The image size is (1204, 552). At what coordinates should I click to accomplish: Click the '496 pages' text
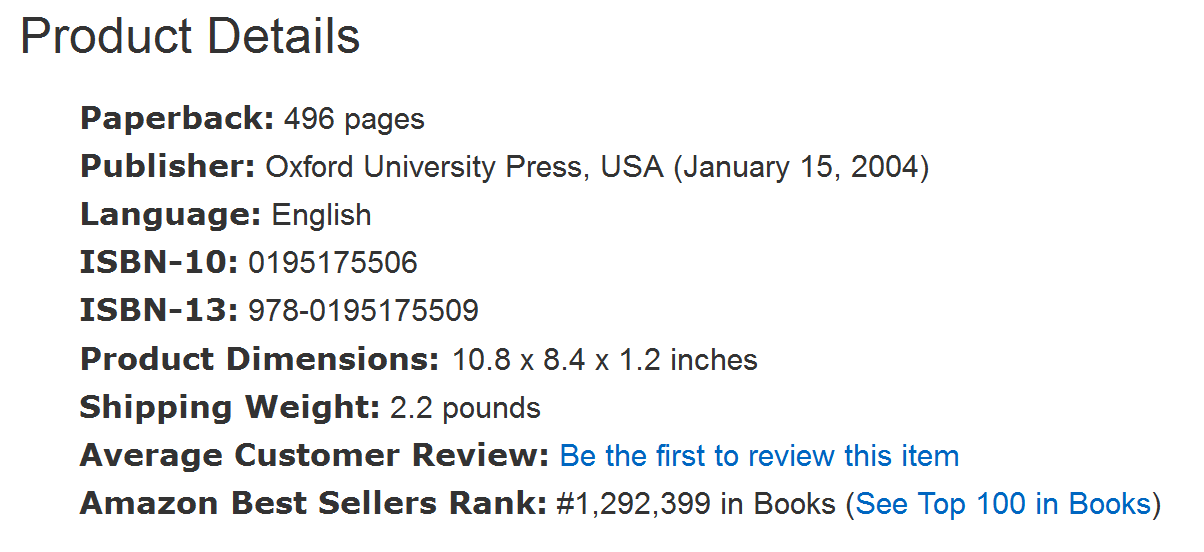point(354,120)
